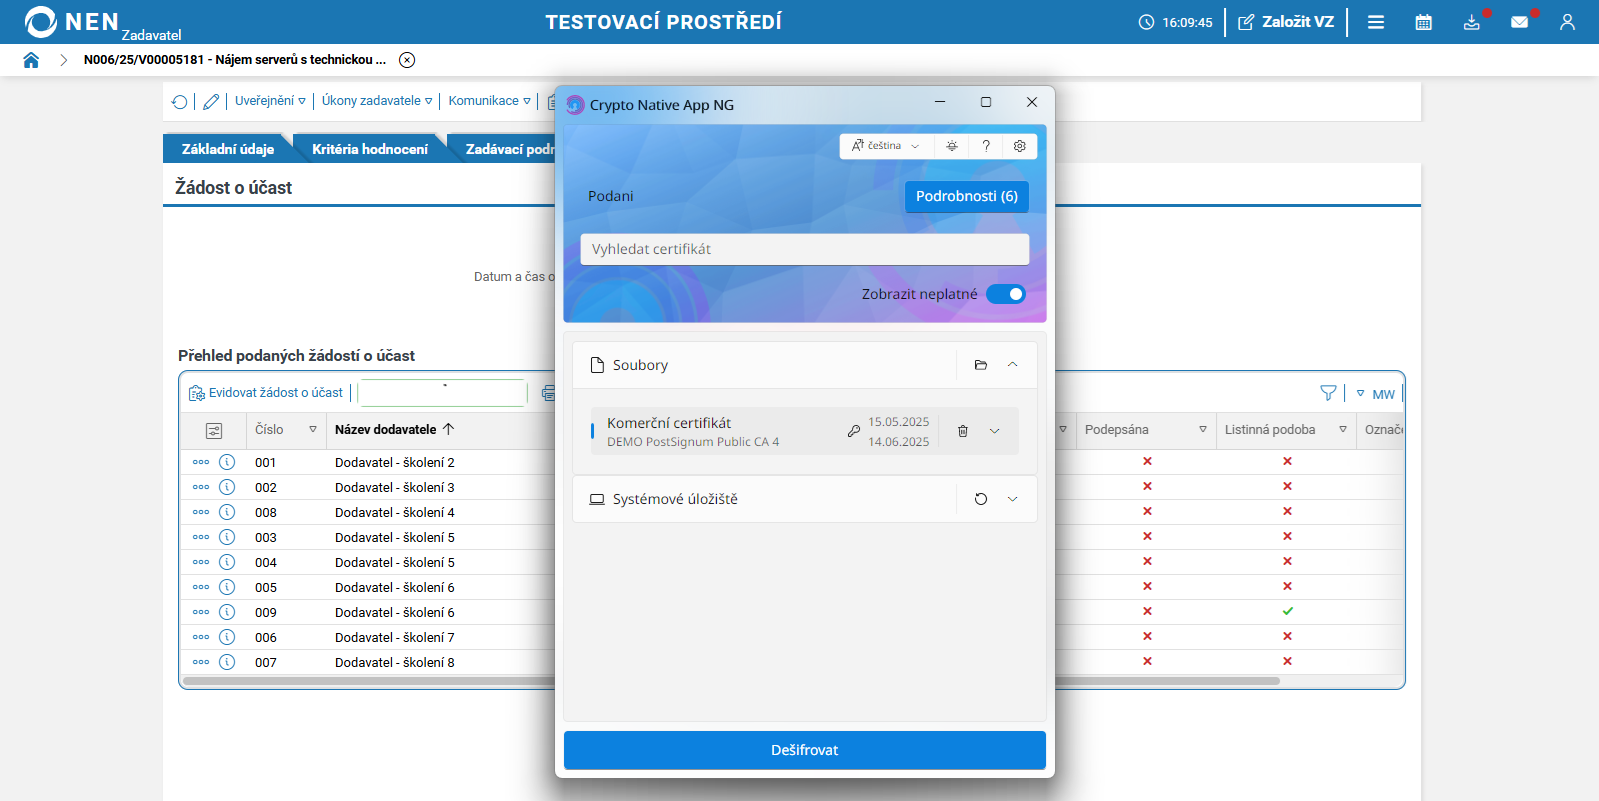Viewport: 1599px width, 801px height.
Task: Switch to the Základní údaje tab
Action: [228, 149]
